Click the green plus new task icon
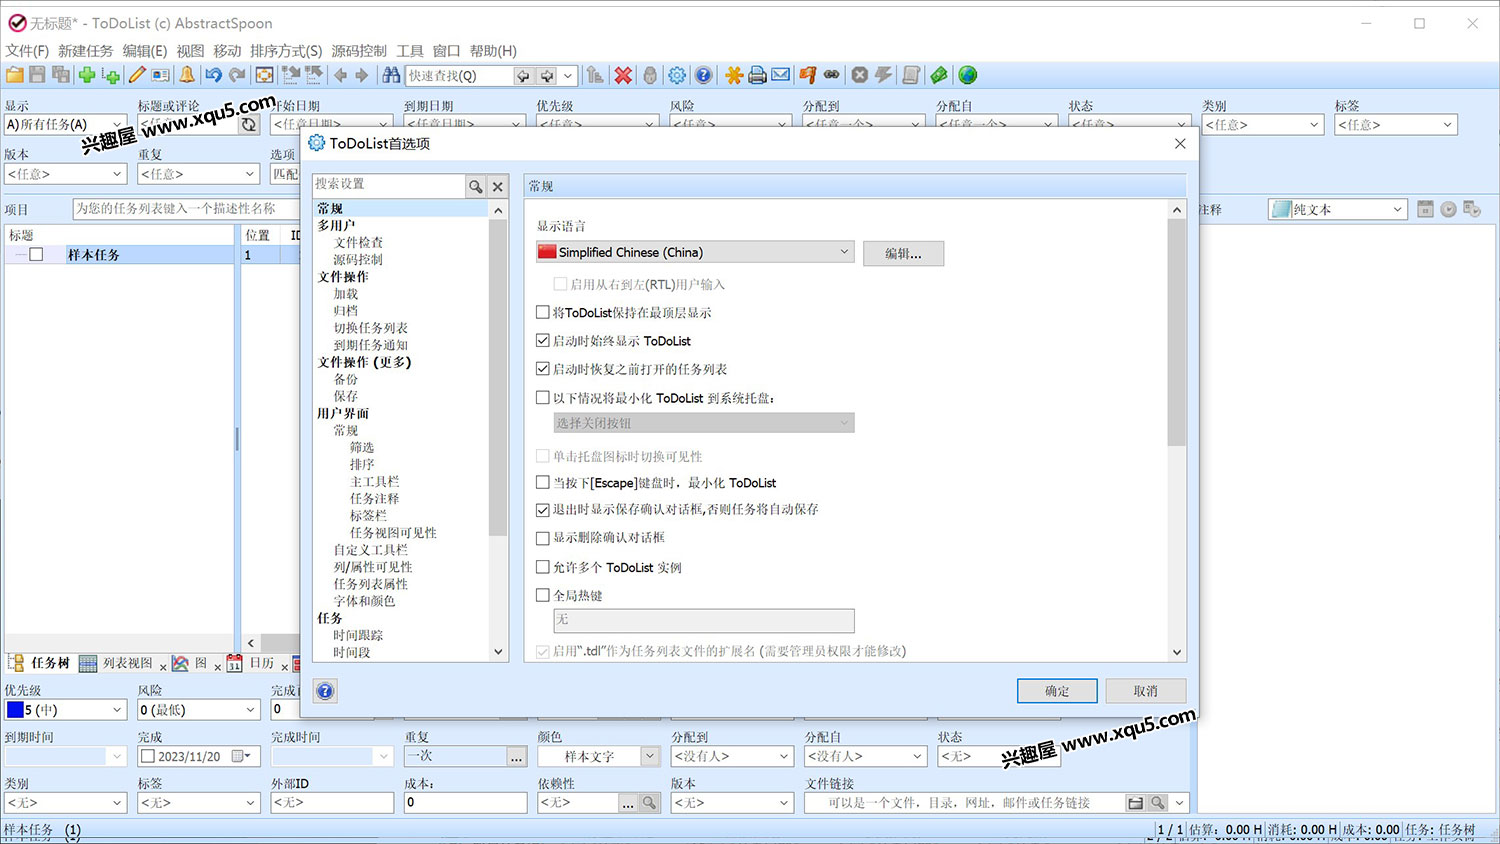 click(x=87, y=75)
